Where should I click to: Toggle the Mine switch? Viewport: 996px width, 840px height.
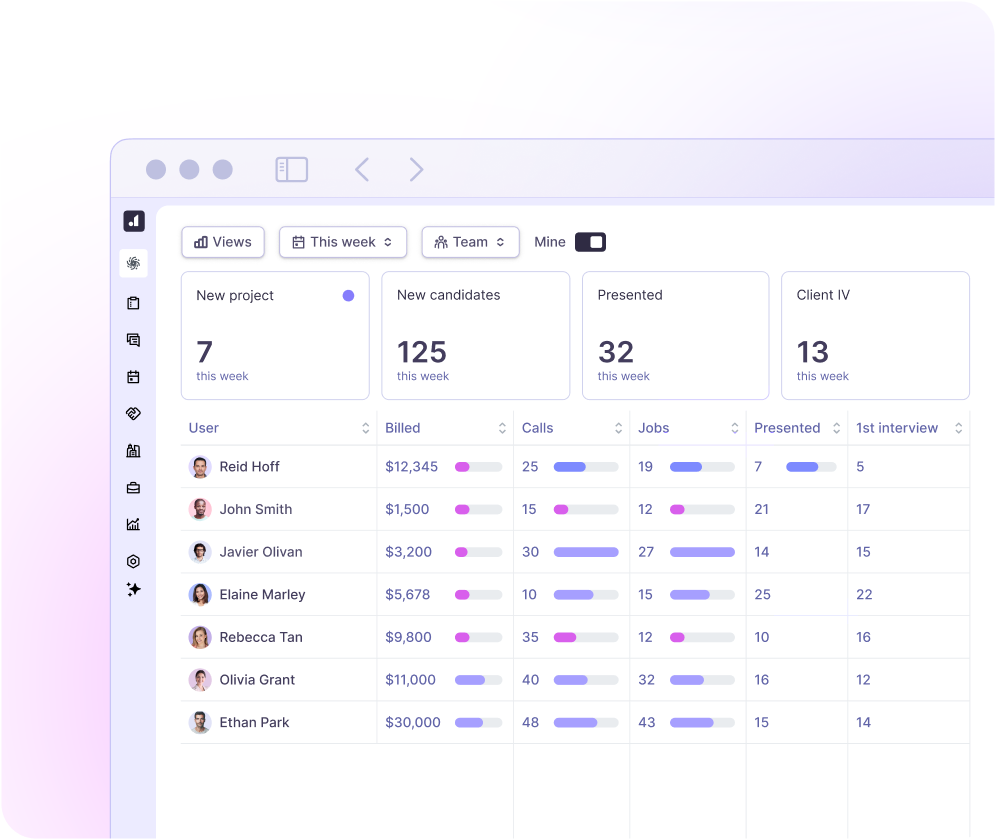590,242
